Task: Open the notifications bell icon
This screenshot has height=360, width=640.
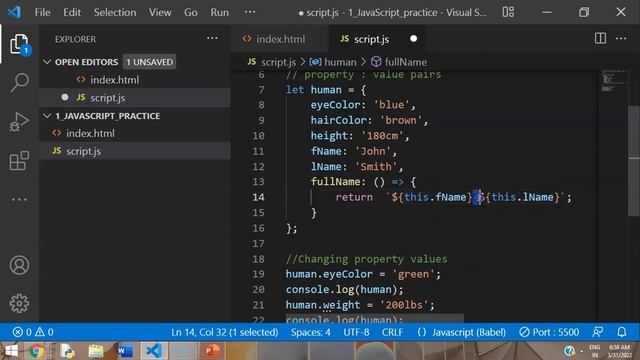Action: click(621, 332)
